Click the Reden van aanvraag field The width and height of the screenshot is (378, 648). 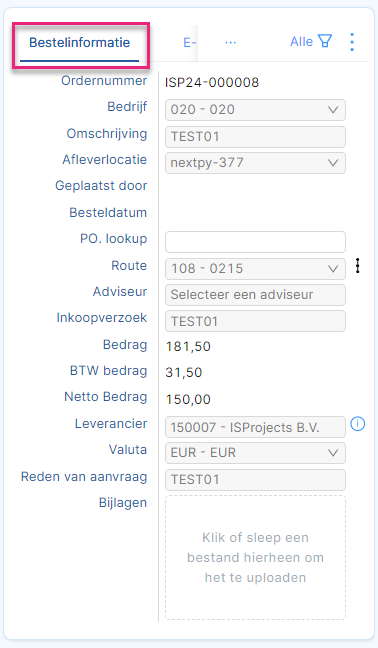coord(255,480)
